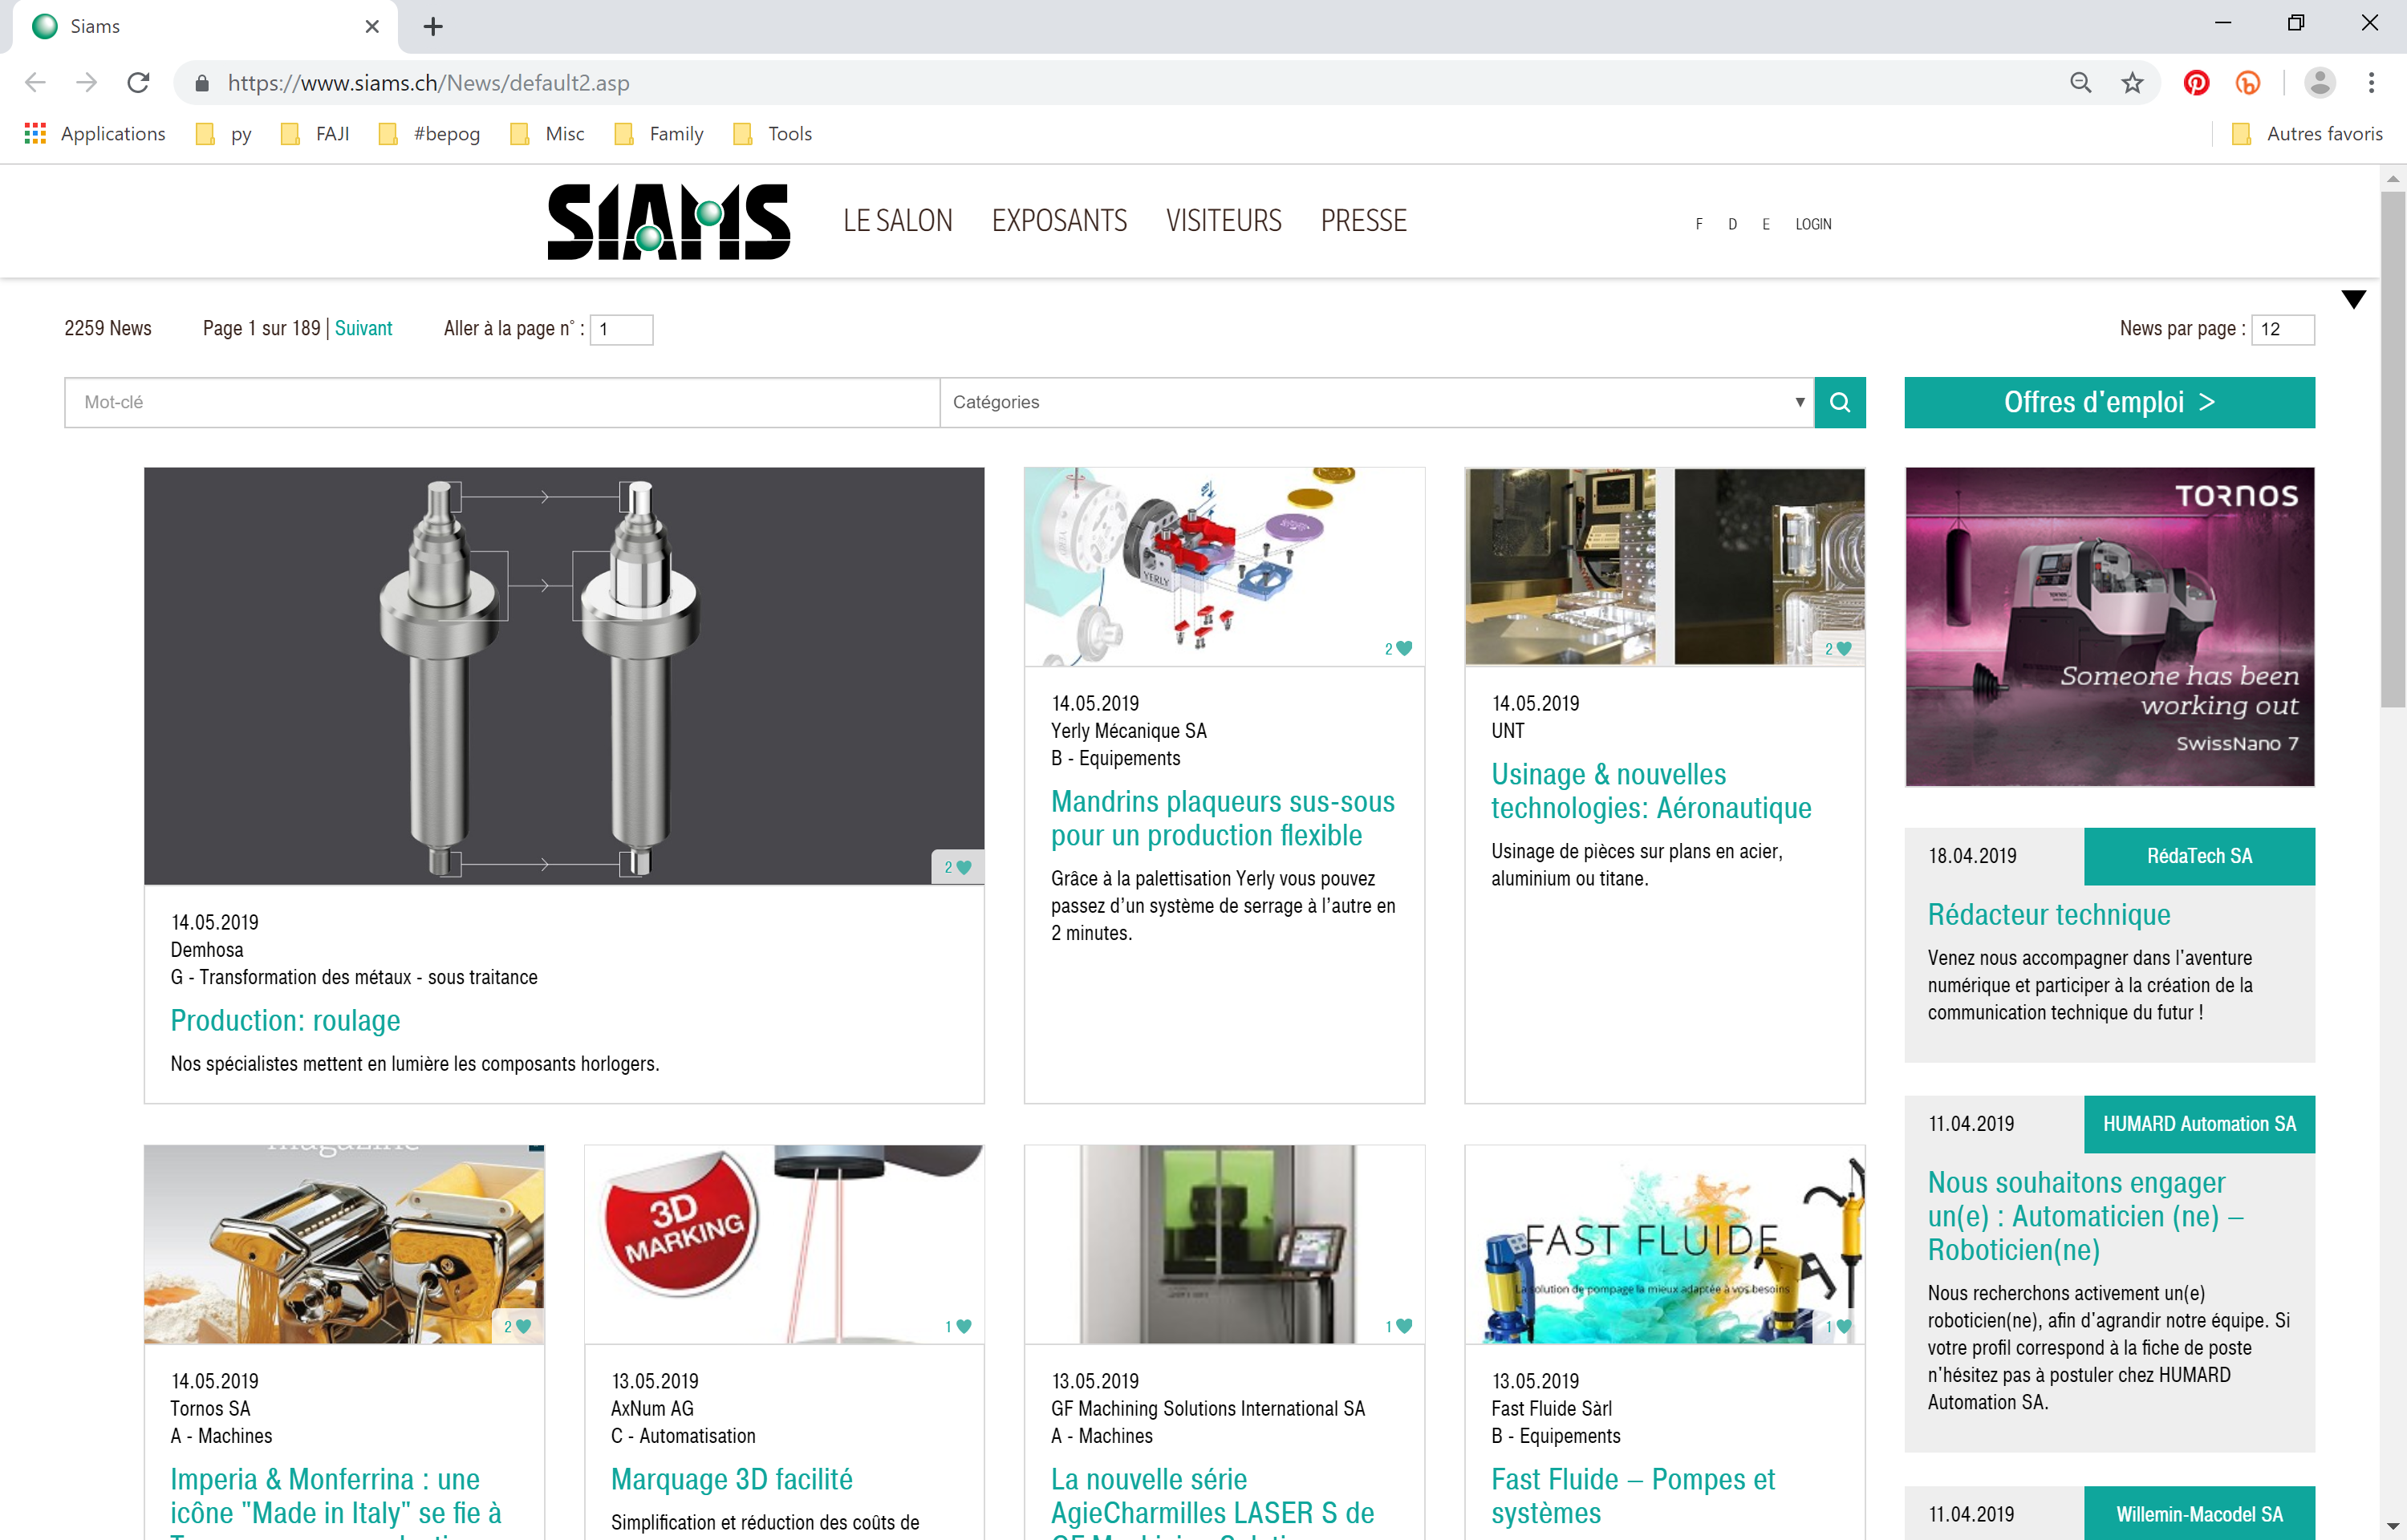This screenshot has width=2407, height=1540.
Task: Open the Autres favoris folder
Action: click(x=2308, y=134)
